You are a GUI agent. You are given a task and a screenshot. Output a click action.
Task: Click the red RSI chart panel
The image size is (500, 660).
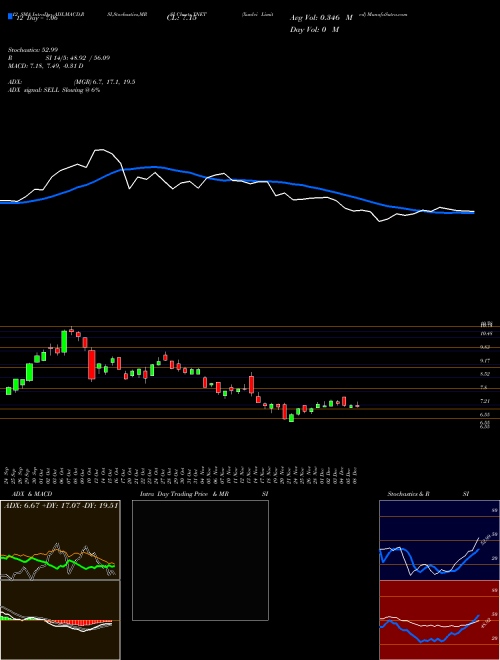(439, 620)
